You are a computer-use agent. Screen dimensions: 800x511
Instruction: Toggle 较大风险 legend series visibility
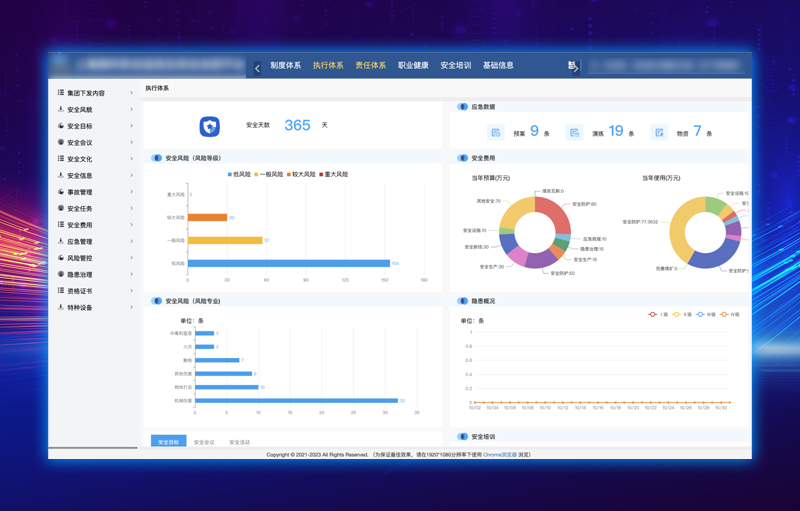pyautogui.click(x=301, y=174)
